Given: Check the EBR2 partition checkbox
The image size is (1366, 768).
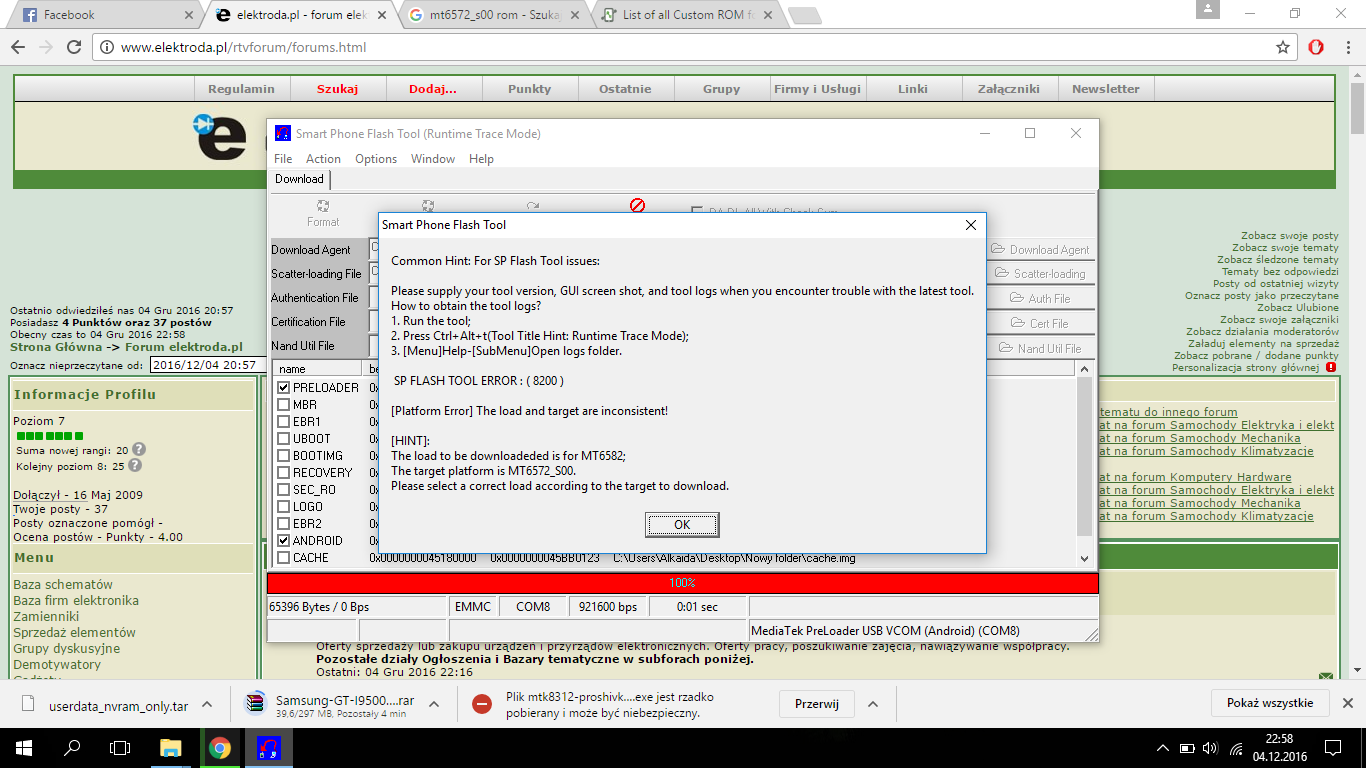Looking at the screenshot, I should point(284,524).
